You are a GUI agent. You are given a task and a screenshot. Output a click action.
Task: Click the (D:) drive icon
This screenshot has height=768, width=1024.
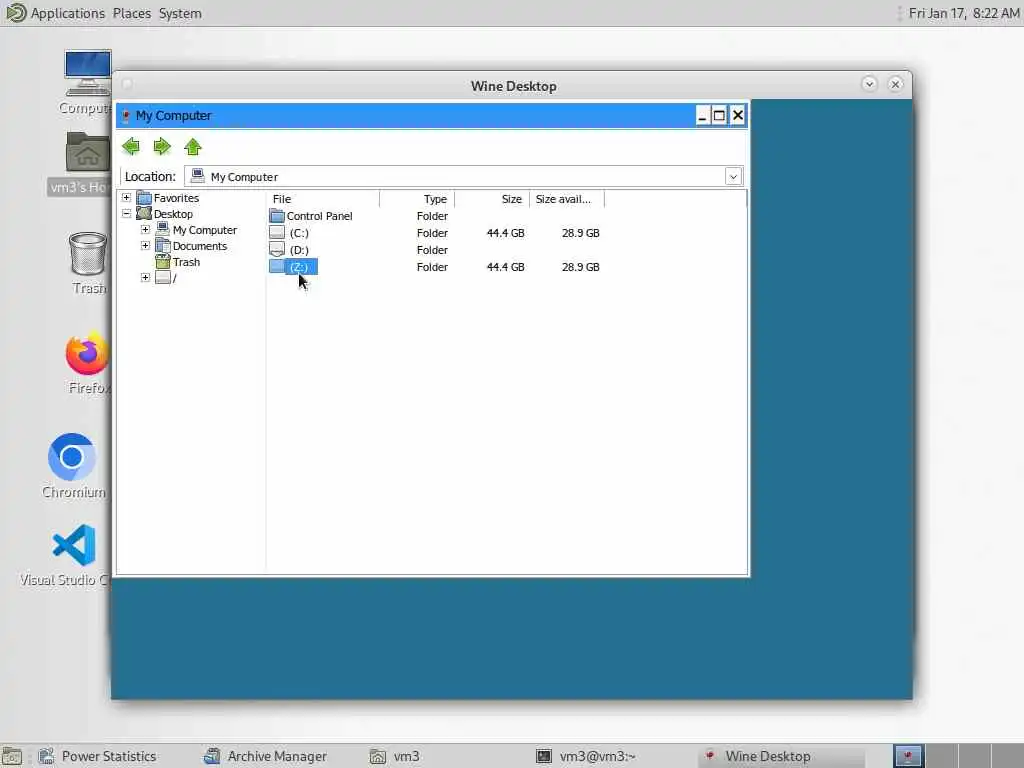277,249
